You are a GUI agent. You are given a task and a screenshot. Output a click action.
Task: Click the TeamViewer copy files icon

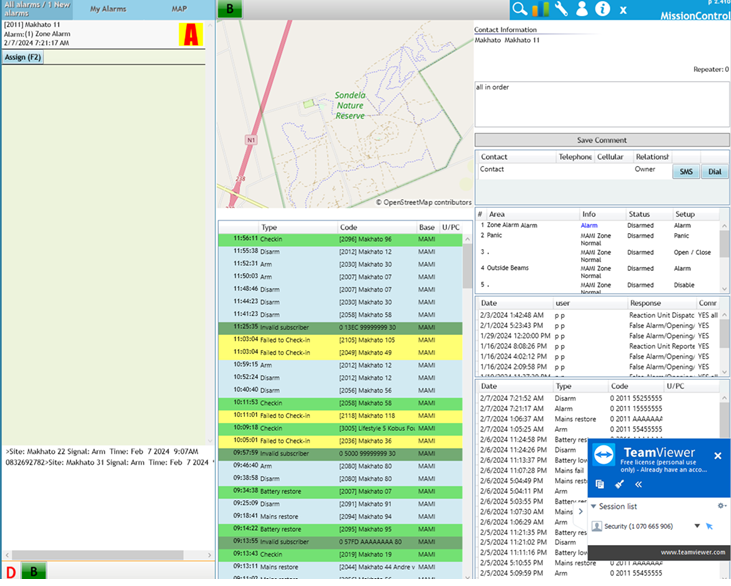(x=600, y=484)
